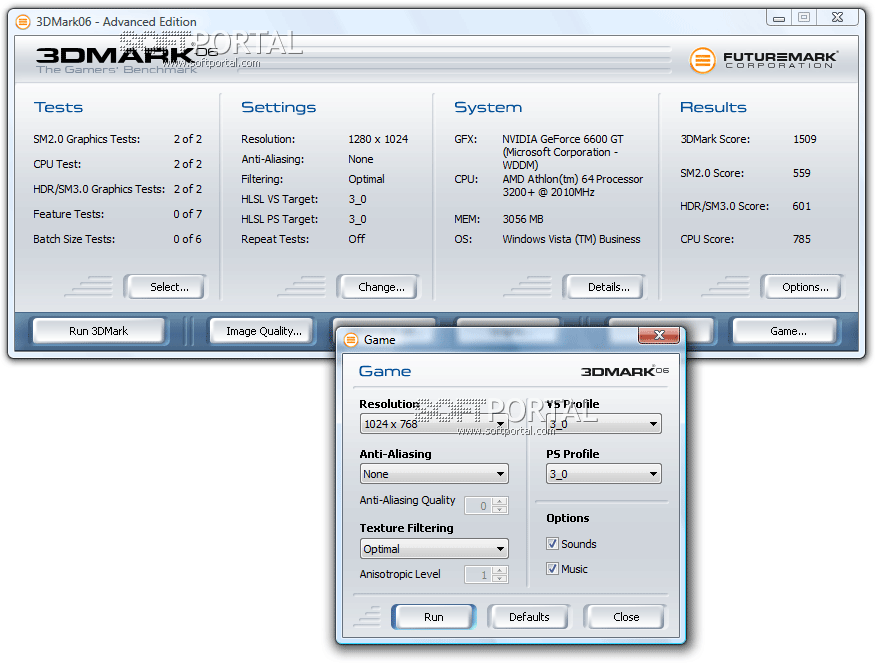The width and height of the screenshot is (876, 666).
Task: Click Run 3DMark button
Action: pos(99,331)
